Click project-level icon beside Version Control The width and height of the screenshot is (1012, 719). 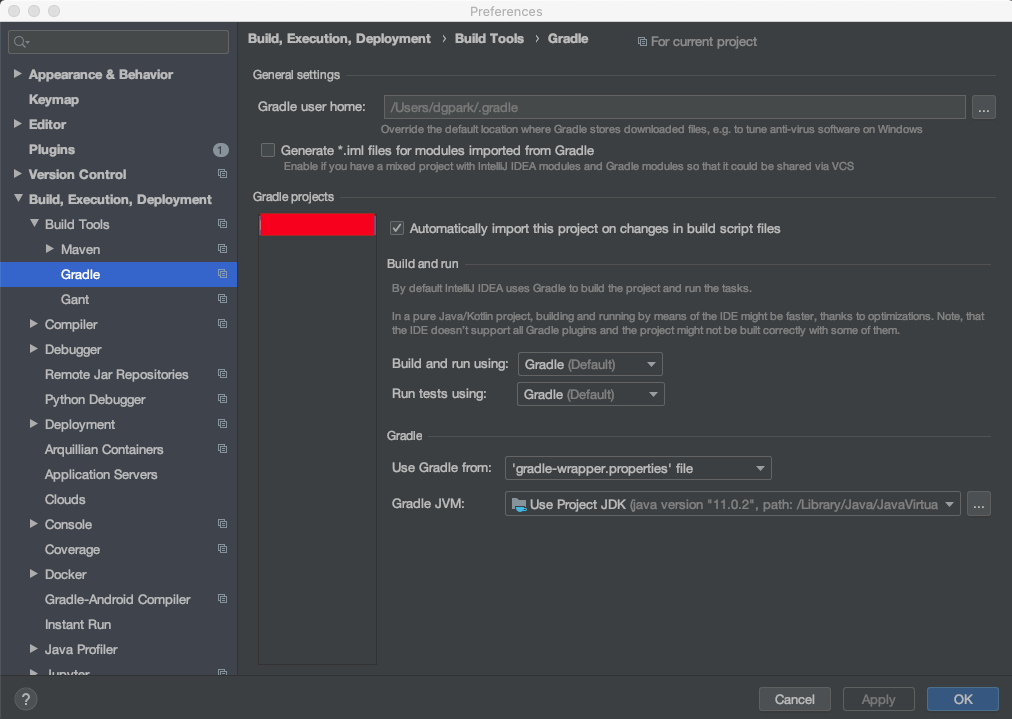tap(223, 174)
